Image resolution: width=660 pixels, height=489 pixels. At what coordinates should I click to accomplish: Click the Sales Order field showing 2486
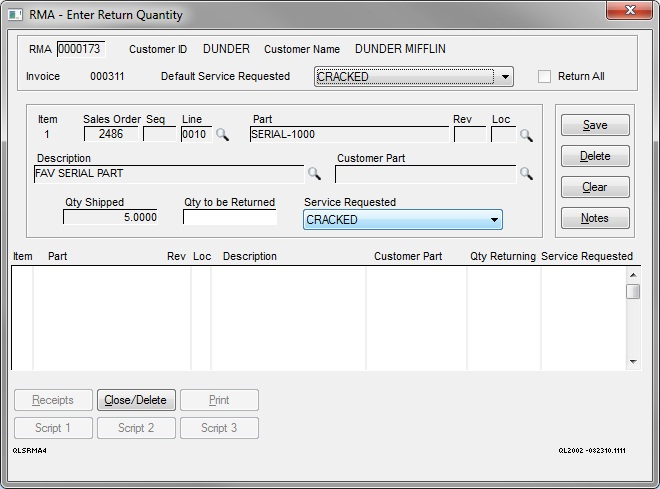(111, 134)
